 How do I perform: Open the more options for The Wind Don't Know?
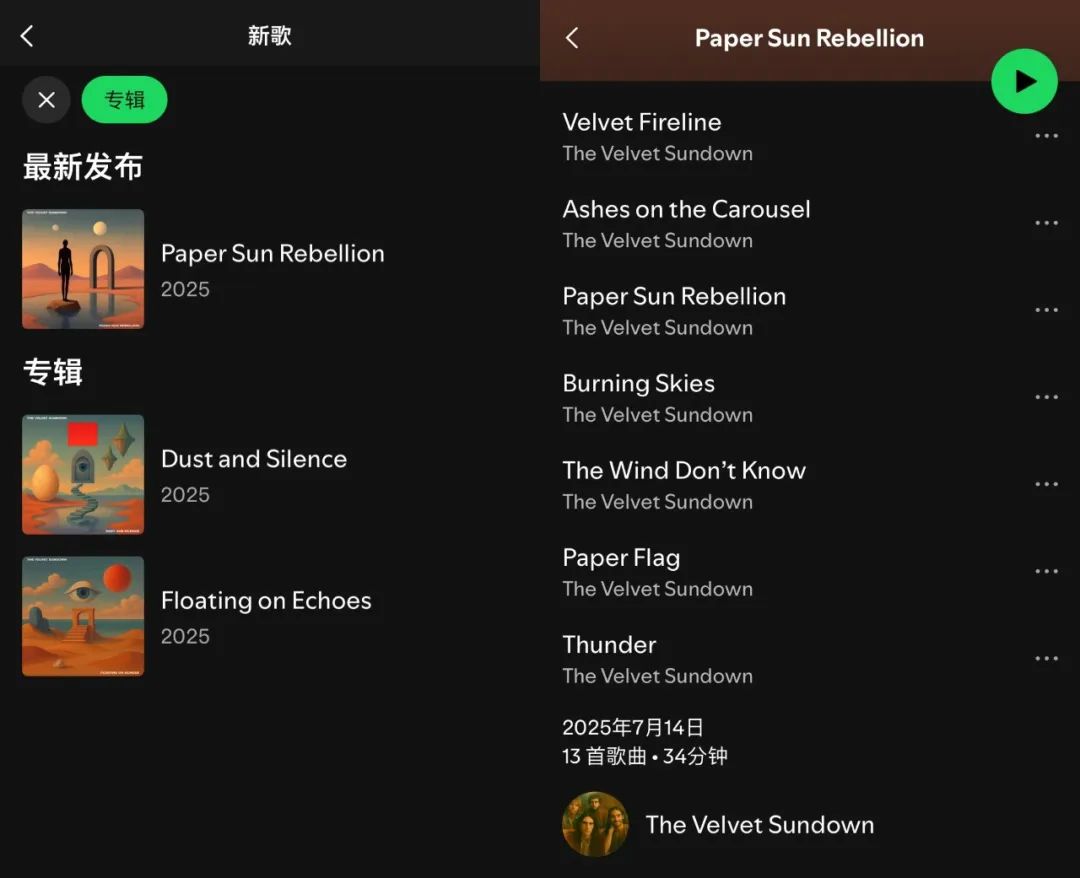point(1046,484)
